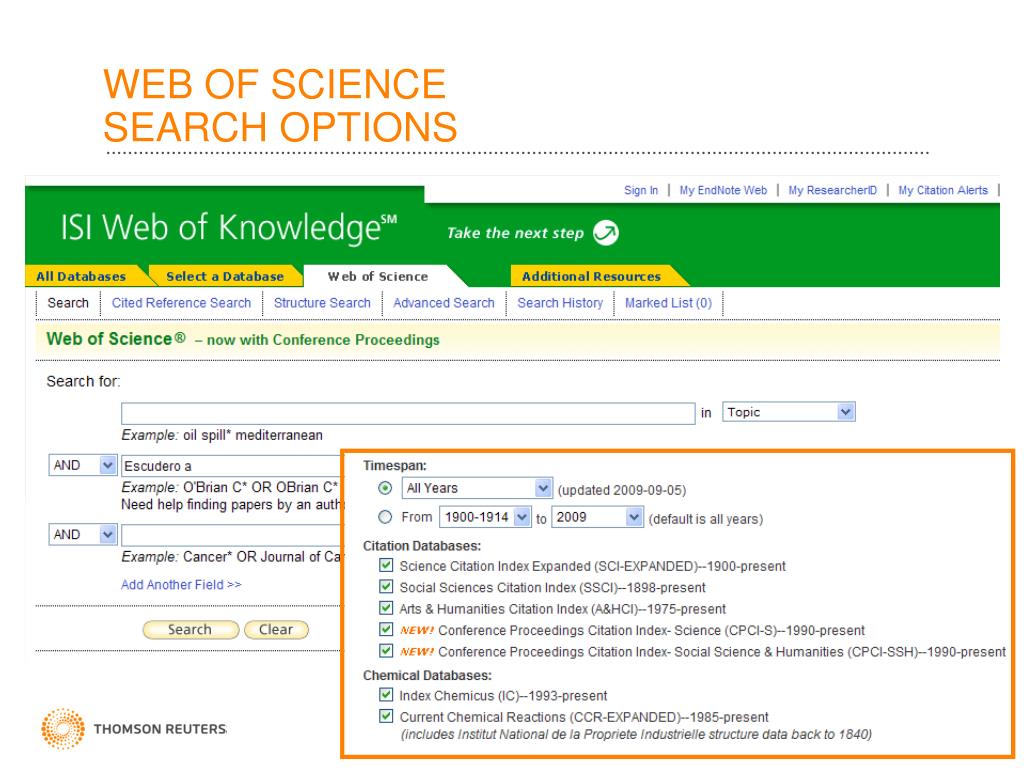Uncheck Arts & Humanities Citation Index checkbox
This screenshot has height=768, width=1024.
[x=386, y=608]
